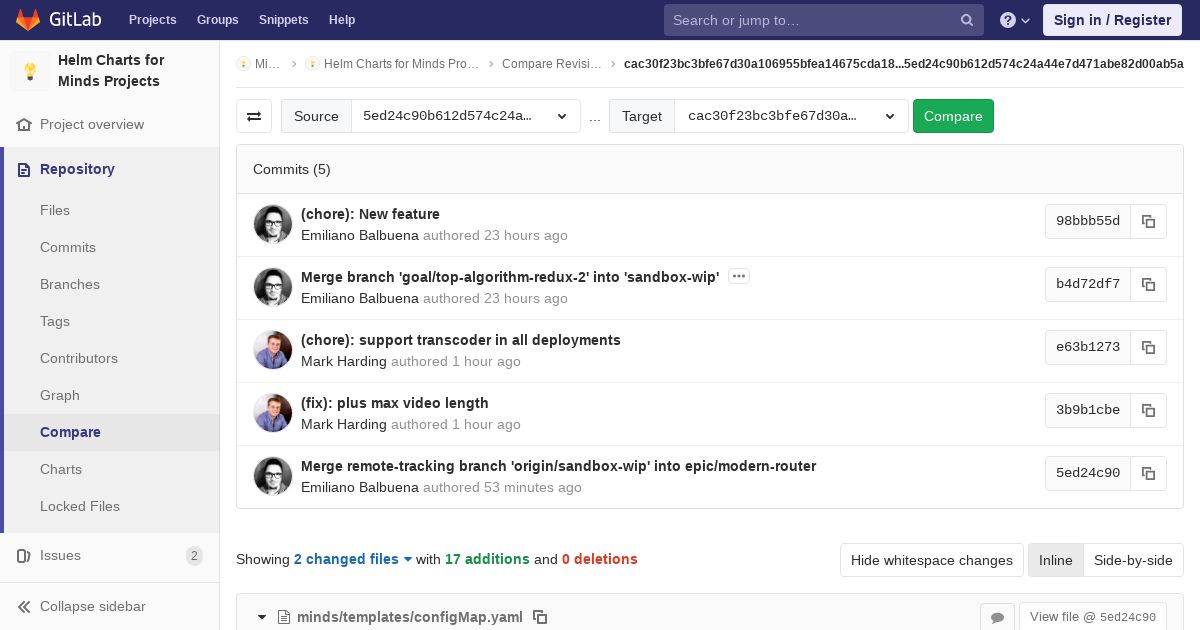Viewport: 1200px width, 630px height.
Task: Copy commit SHA 5ed24c90 with clipboard icon
Action: (x=1149, y=473)
